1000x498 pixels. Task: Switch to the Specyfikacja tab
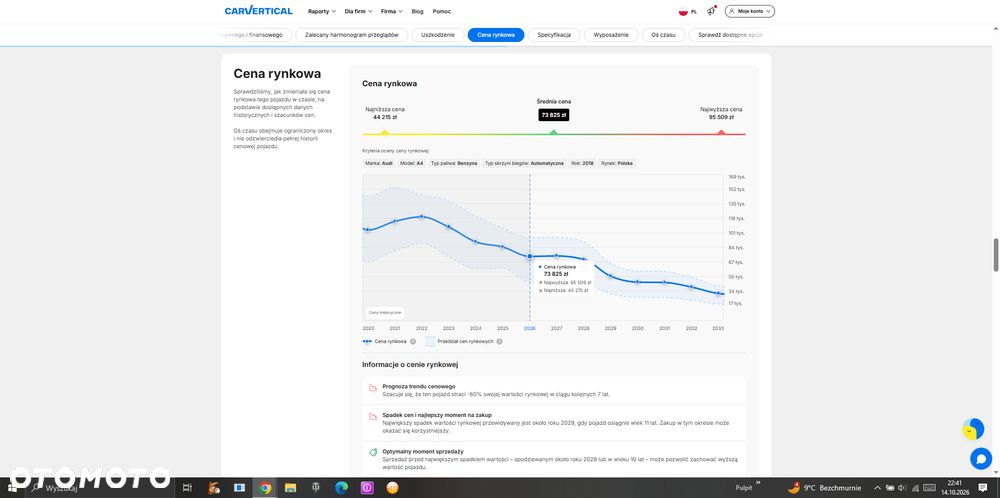pos(554,35)
